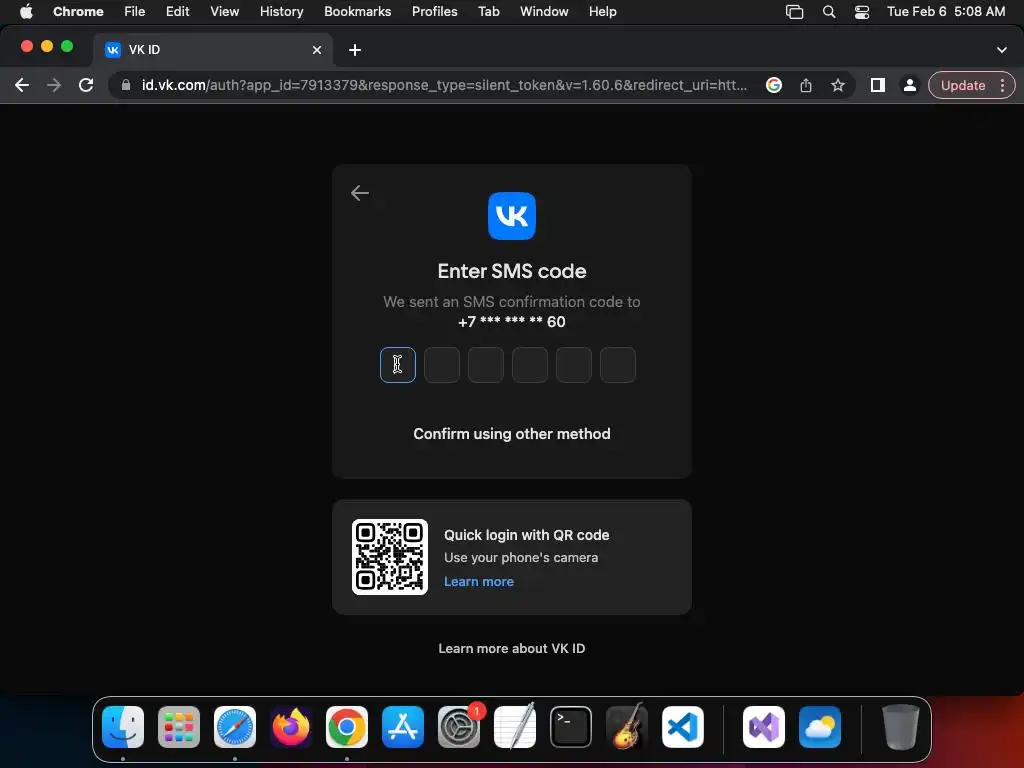The image size is (1024, 768).
Task: Click the Chrome icon in the Dock
Action: point(347,727)
